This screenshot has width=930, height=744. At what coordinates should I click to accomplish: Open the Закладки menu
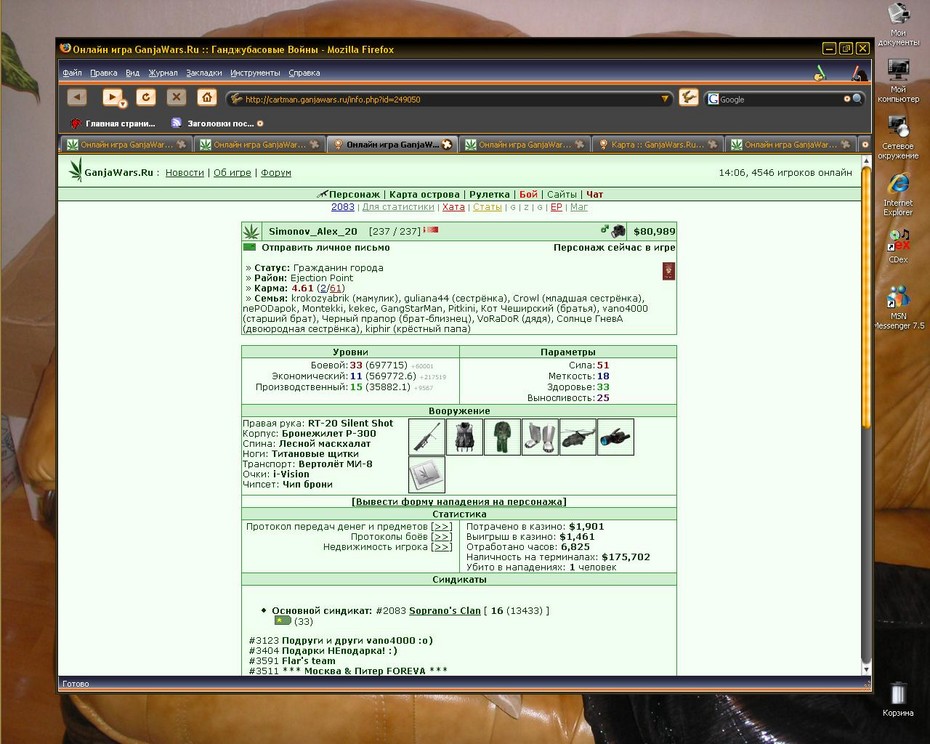coord(203,73)
